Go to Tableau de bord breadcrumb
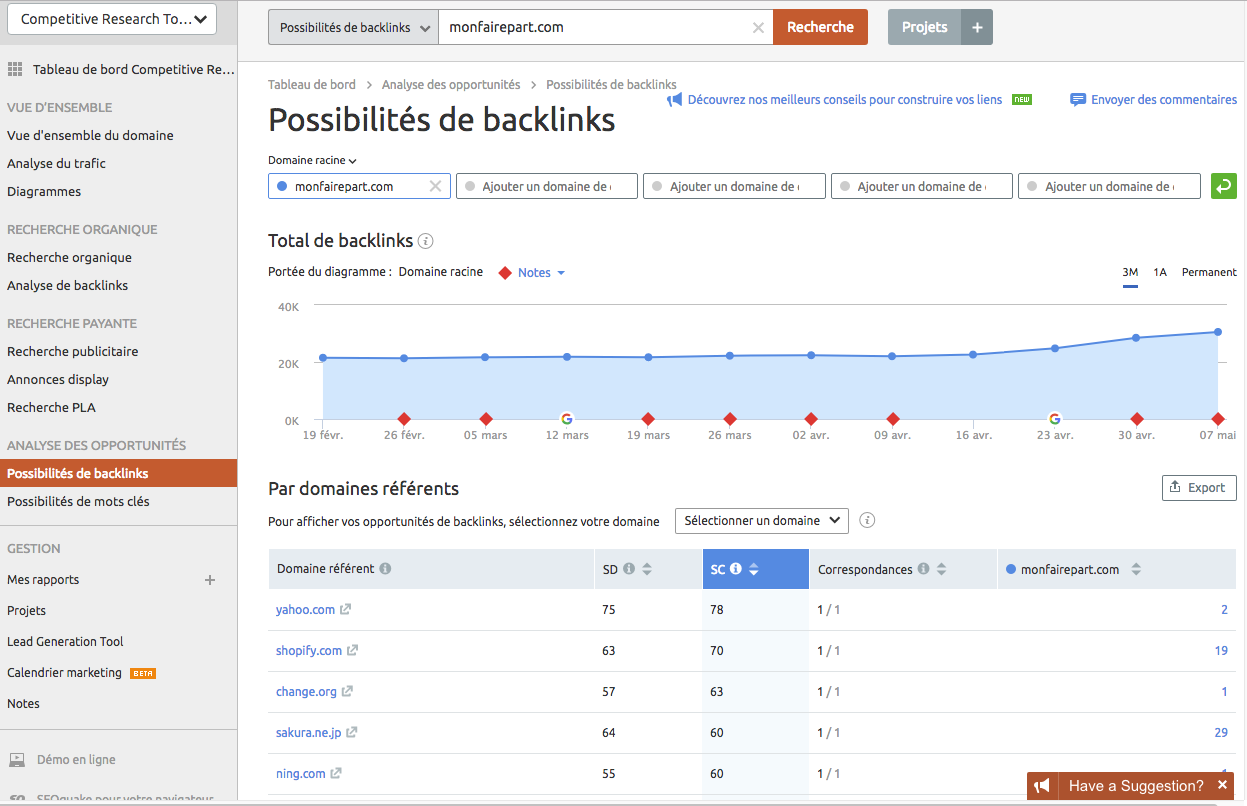This screenshot has width=1247, height=806. coord(312,85)
